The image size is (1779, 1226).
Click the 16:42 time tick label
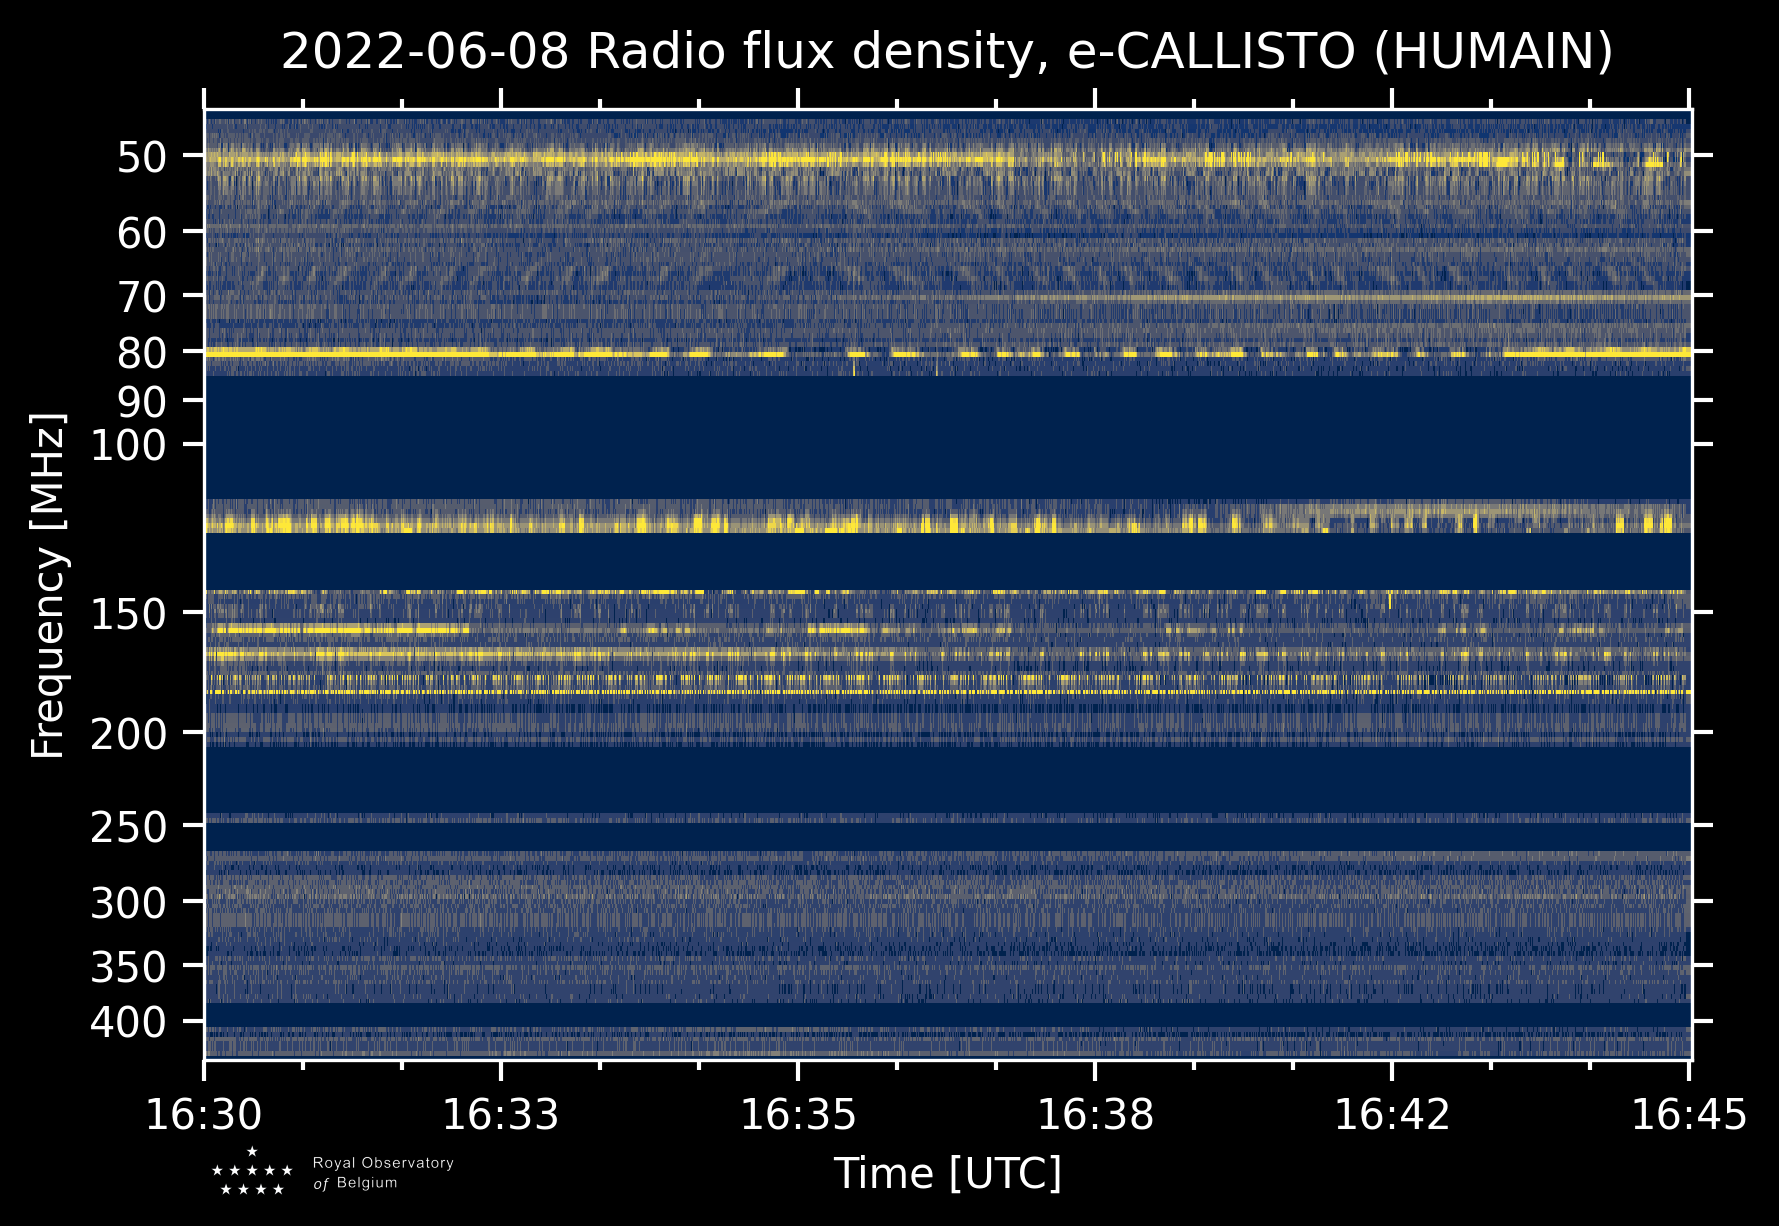(x=1392, y=1115)
